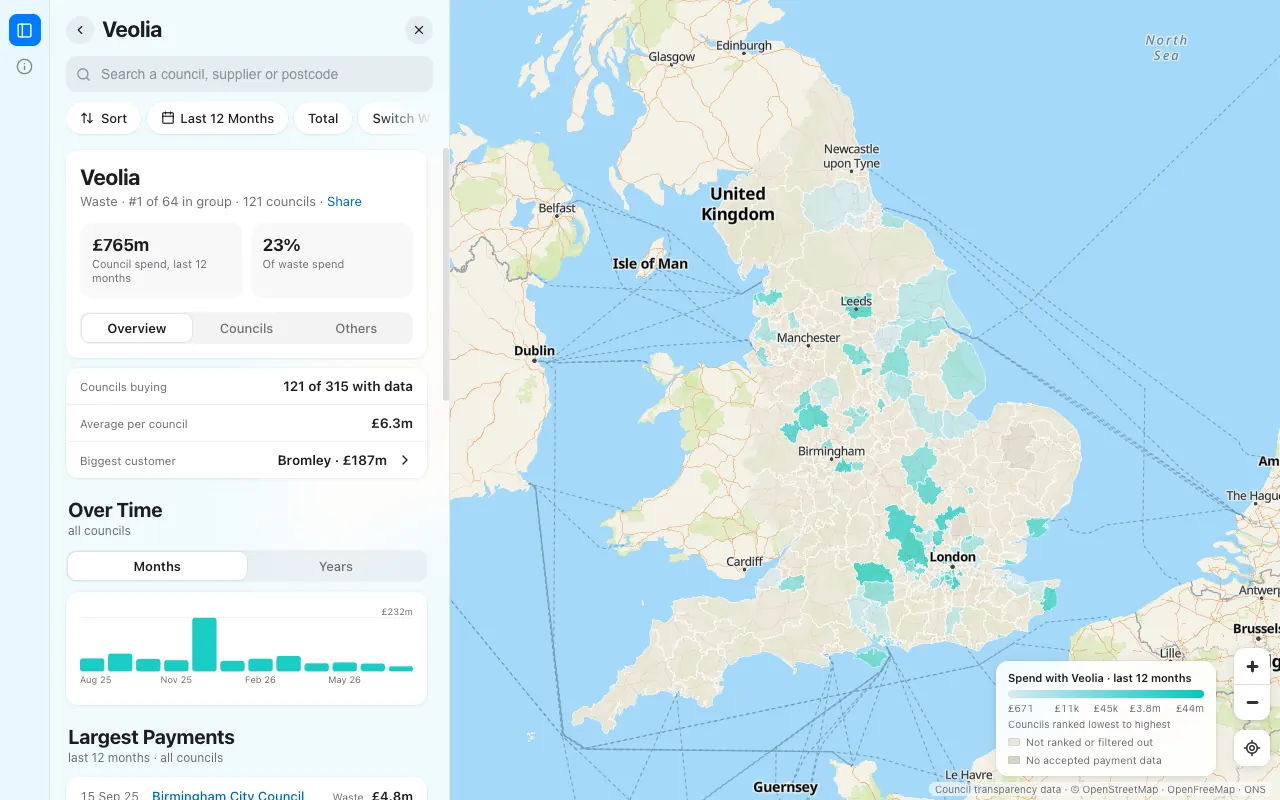Click the Share link under Veolia
The image size is (1280, 800).
click(344, 201)
